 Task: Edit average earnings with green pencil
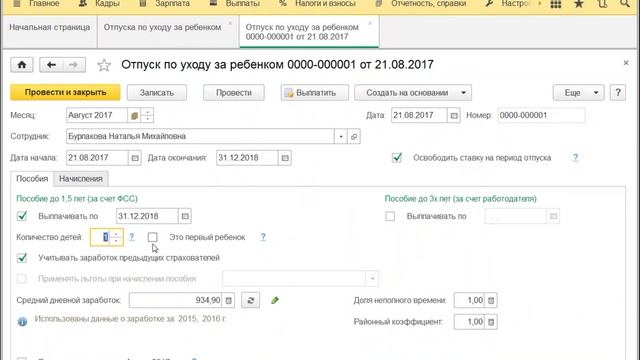coord(275,300)
